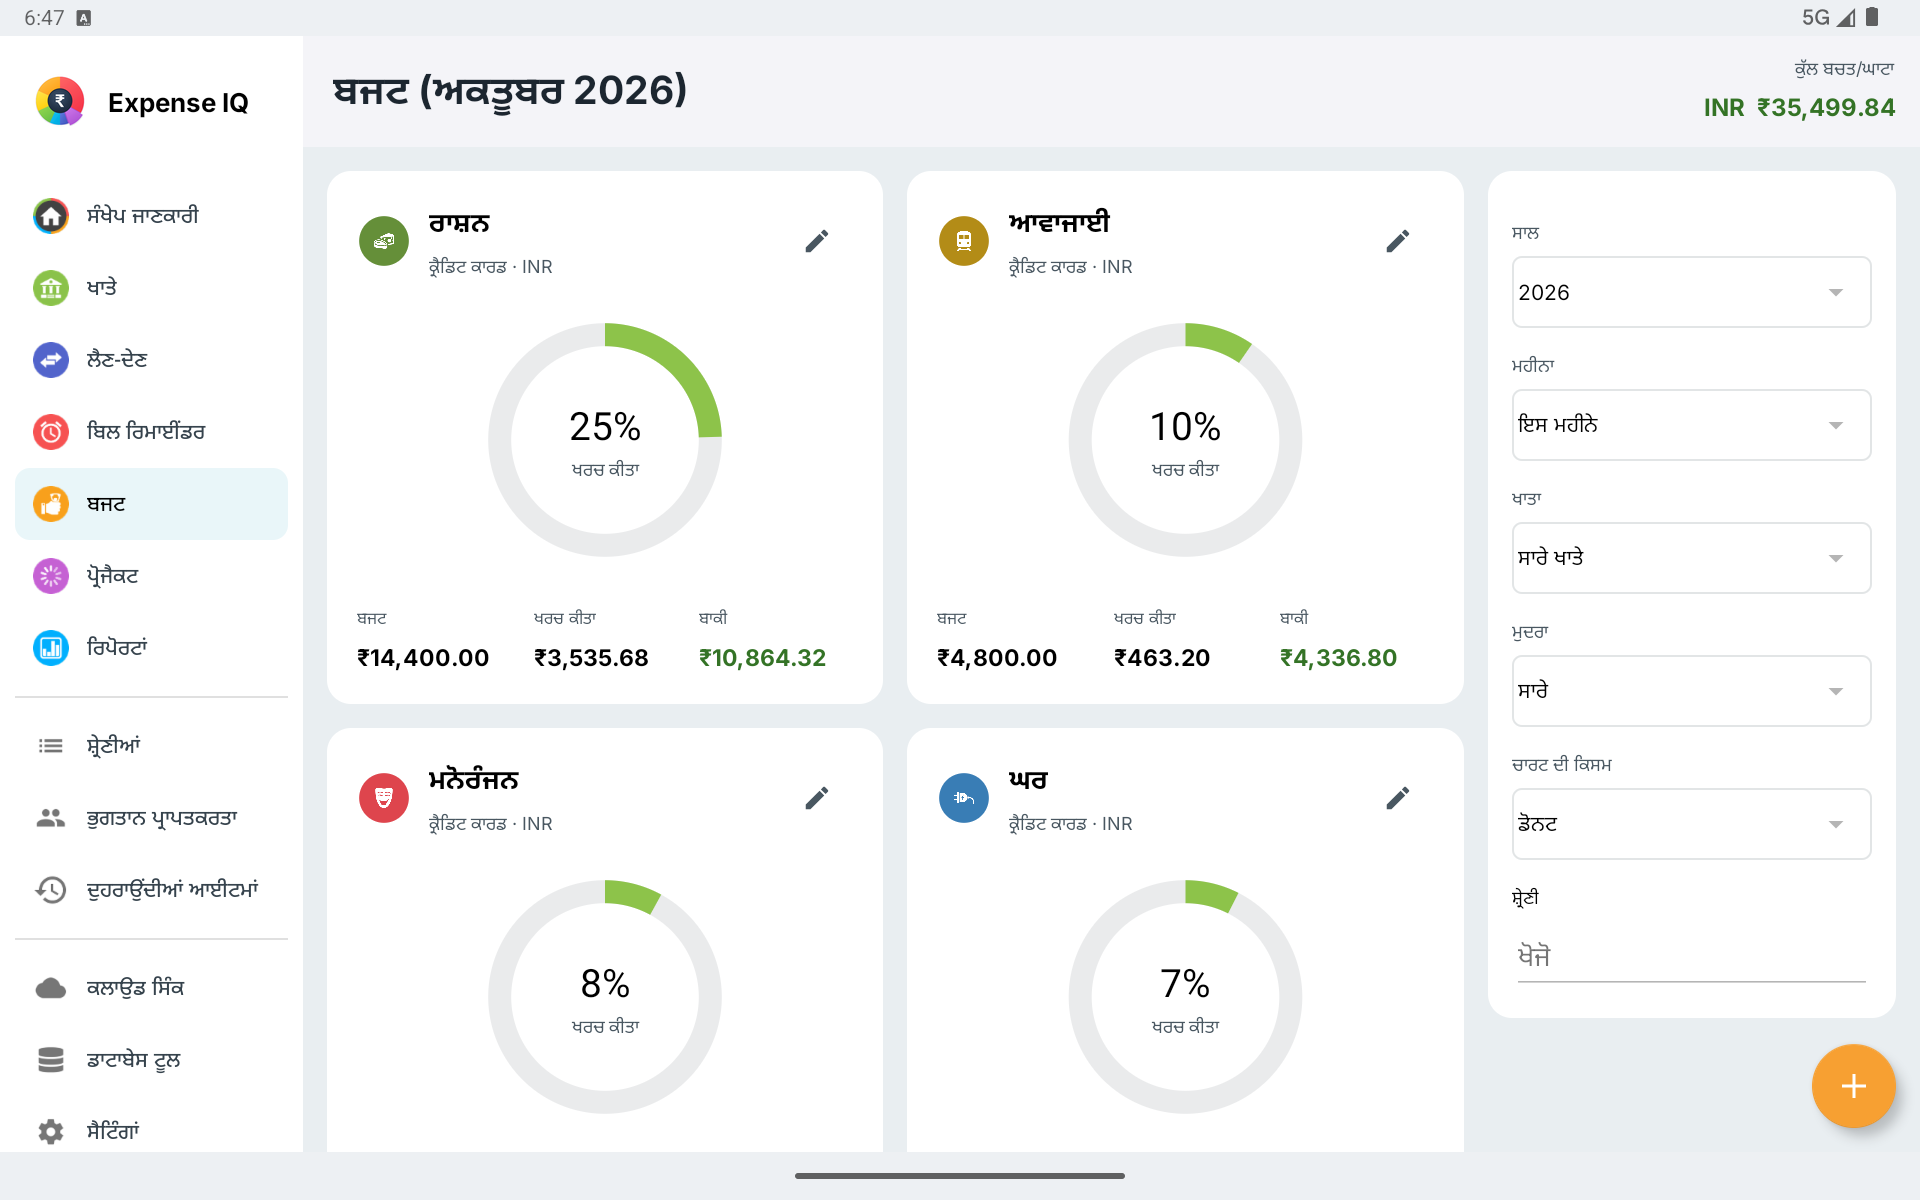Click the 25% ਰਾਸ਼ਨ donut chart

tap(605, 440)
